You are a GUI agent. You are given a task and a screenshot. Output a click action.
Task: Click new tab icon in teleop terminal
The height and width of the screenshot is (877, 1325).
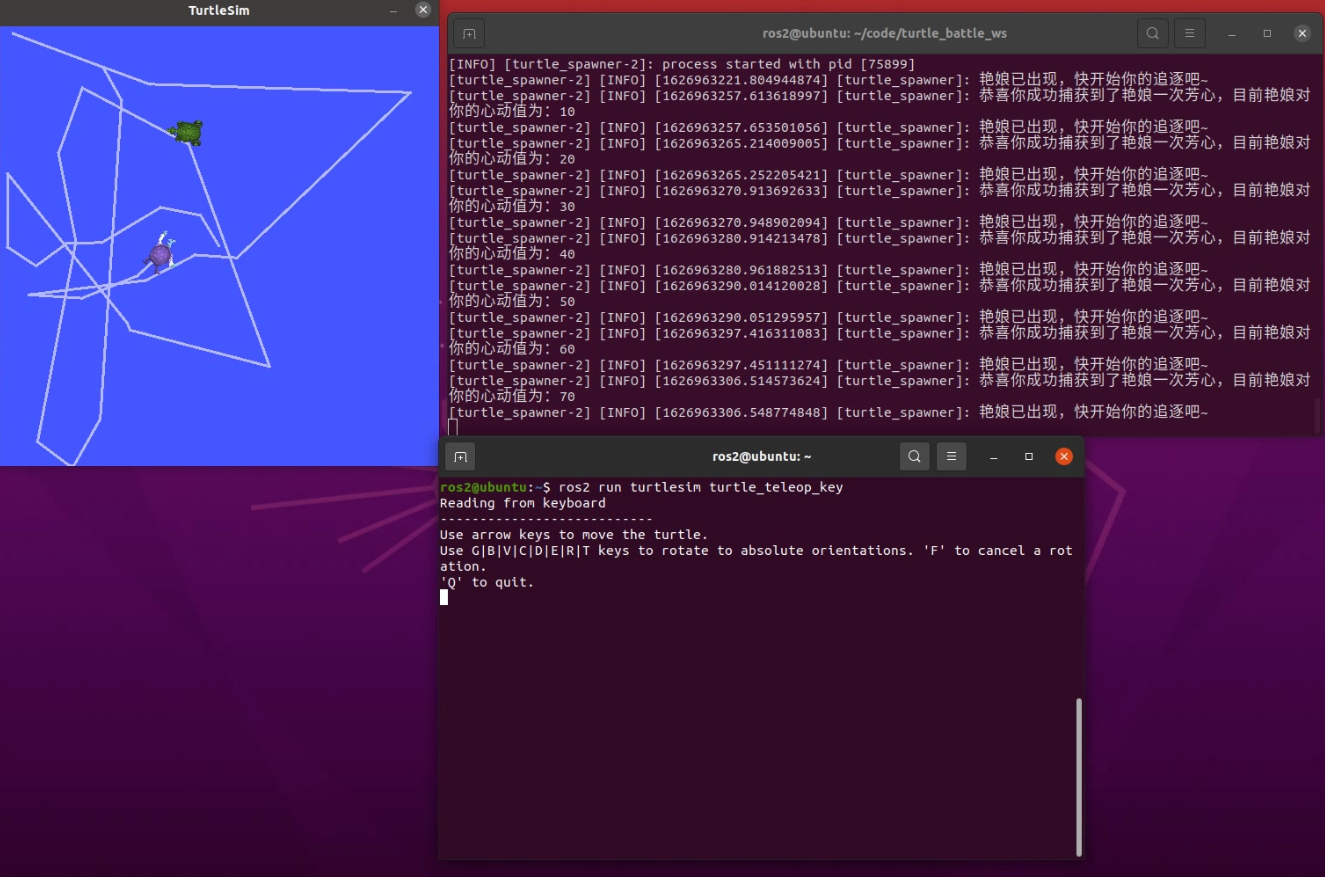pos(460,457)
